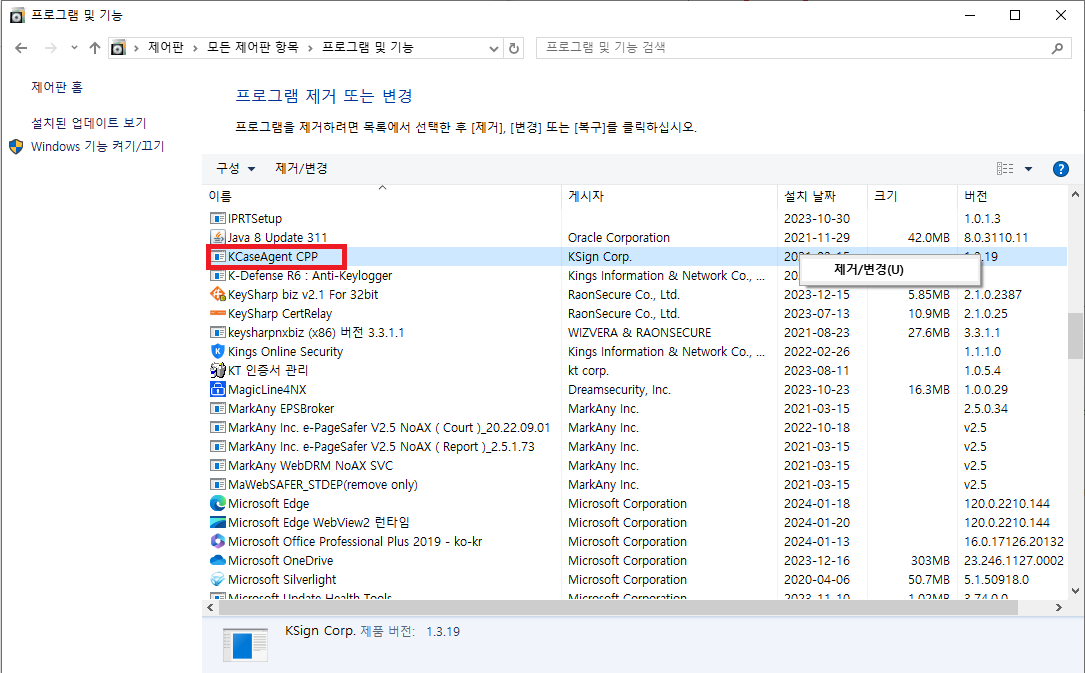Click the kt corp. publisher cell
The height and width of the screenshot is (673, 1085).
pyautogui.click(x=588, y=371)
